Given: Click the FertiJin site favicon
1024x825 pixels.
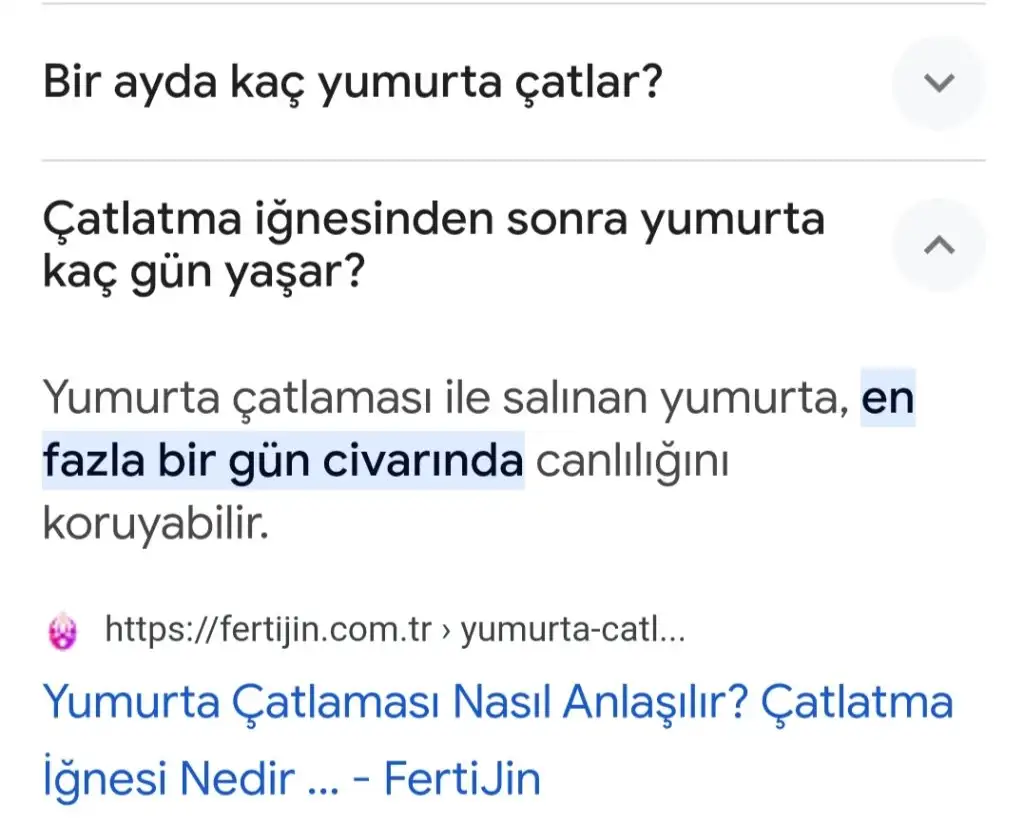Looking at the screenshot, I should pos(63,631).
